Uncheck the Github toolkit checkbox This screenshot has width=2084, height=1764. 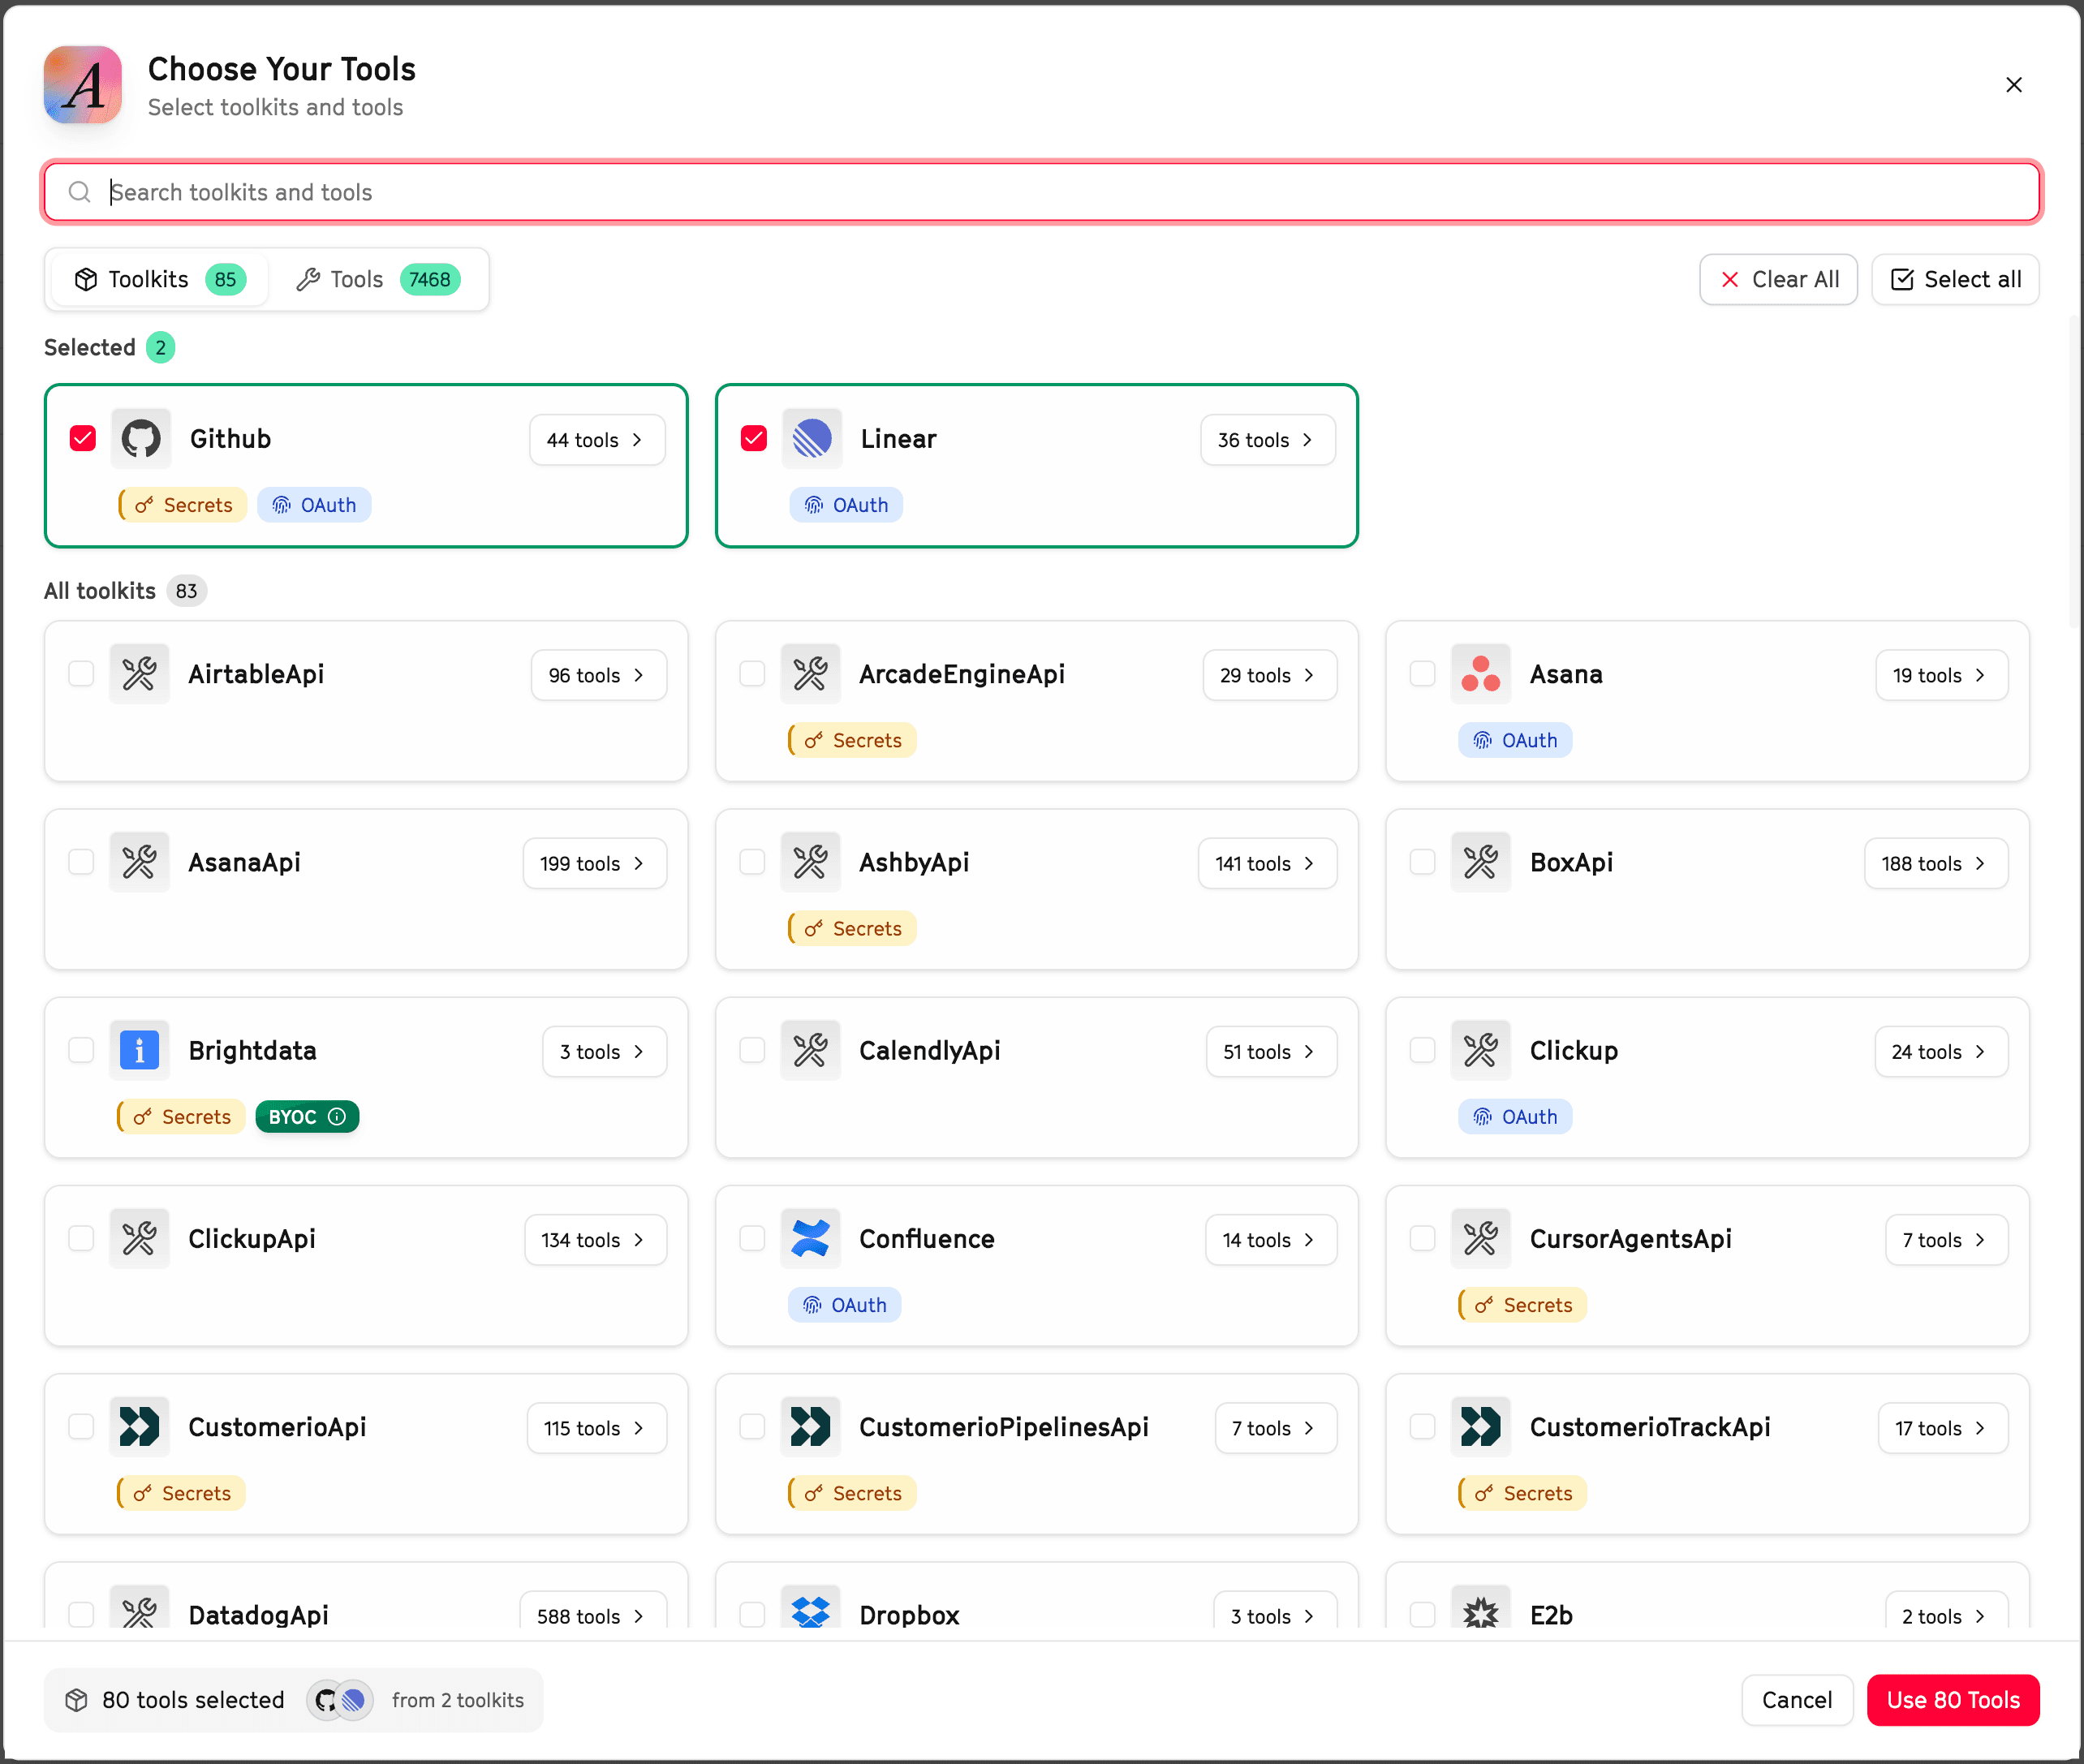click(x=83, y=438)
